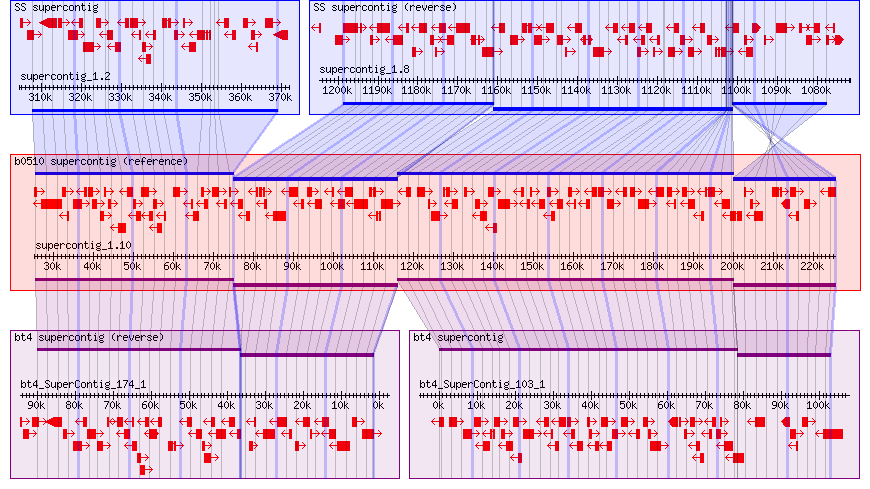870x489 pixels.
Task: Open the bt4_SuperContig_103_1 track label
Action: click(482, 384)
